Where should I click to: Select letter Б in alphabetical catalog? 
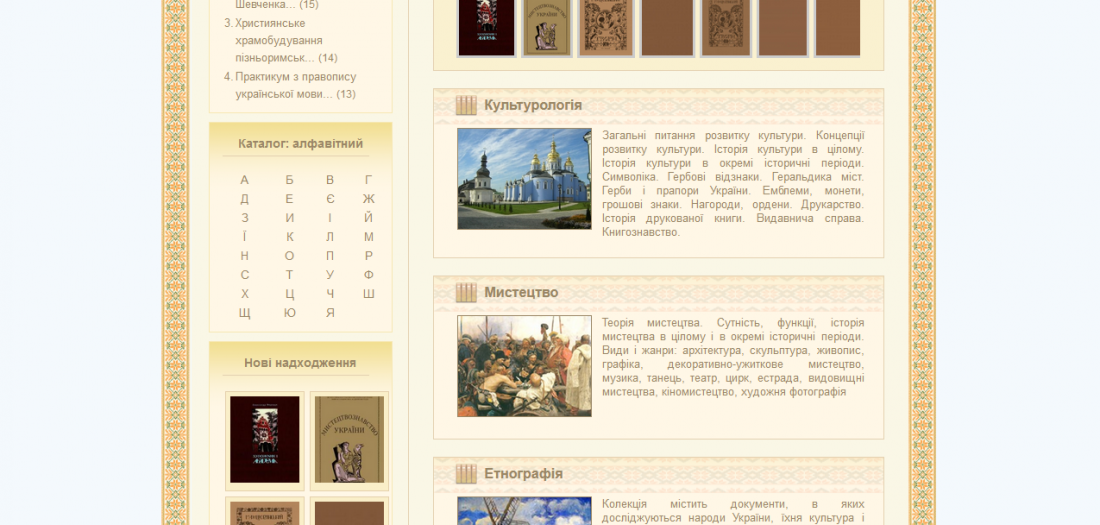289,180
